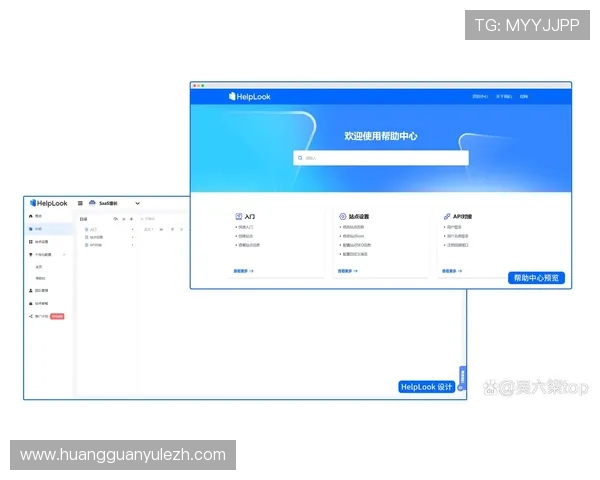
Task: Click the plus icon in directory panel
Action: pos(132,218)
